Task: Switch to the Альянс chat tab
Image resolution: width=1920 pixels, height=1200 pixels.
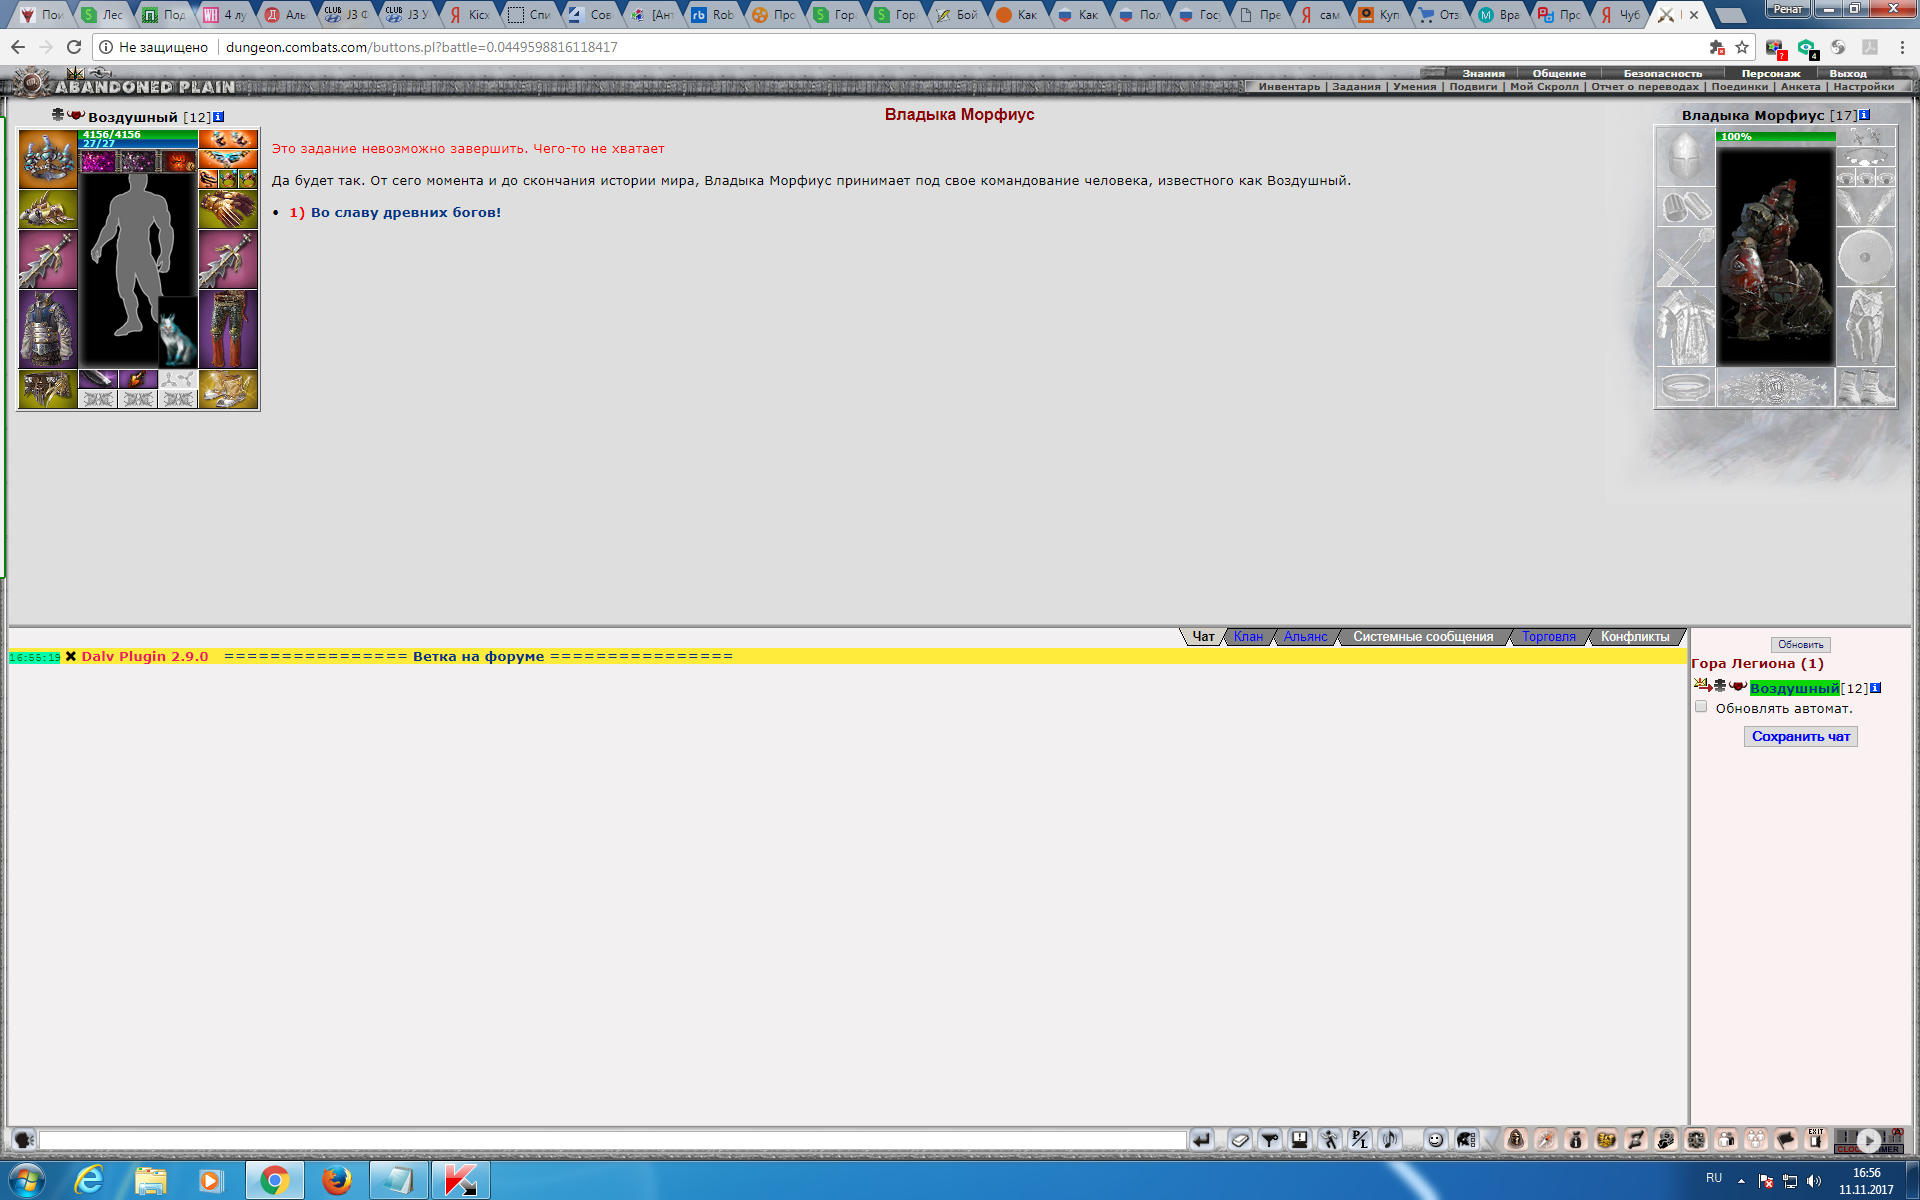Action: point(1305,637)
